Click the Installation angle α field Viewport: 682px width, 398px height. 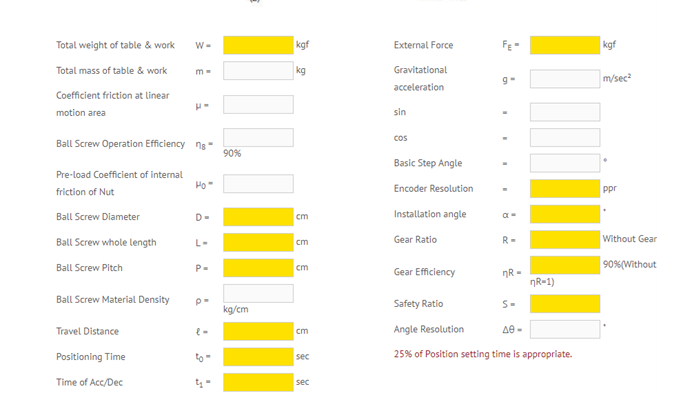pyautogui.click(x=565, y=214)
